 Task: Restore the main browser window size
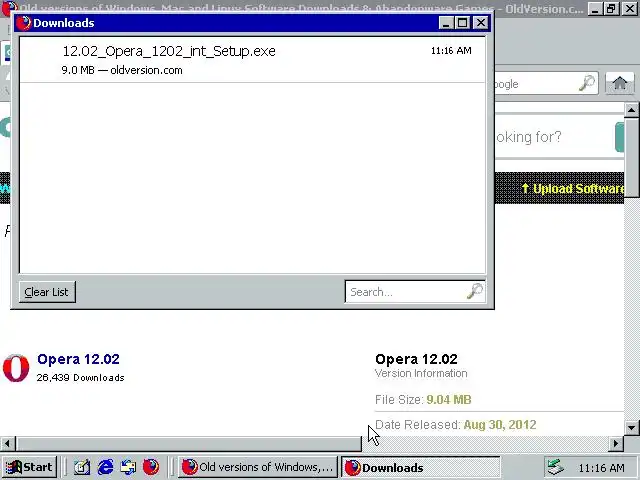click(x=612, y=9)
